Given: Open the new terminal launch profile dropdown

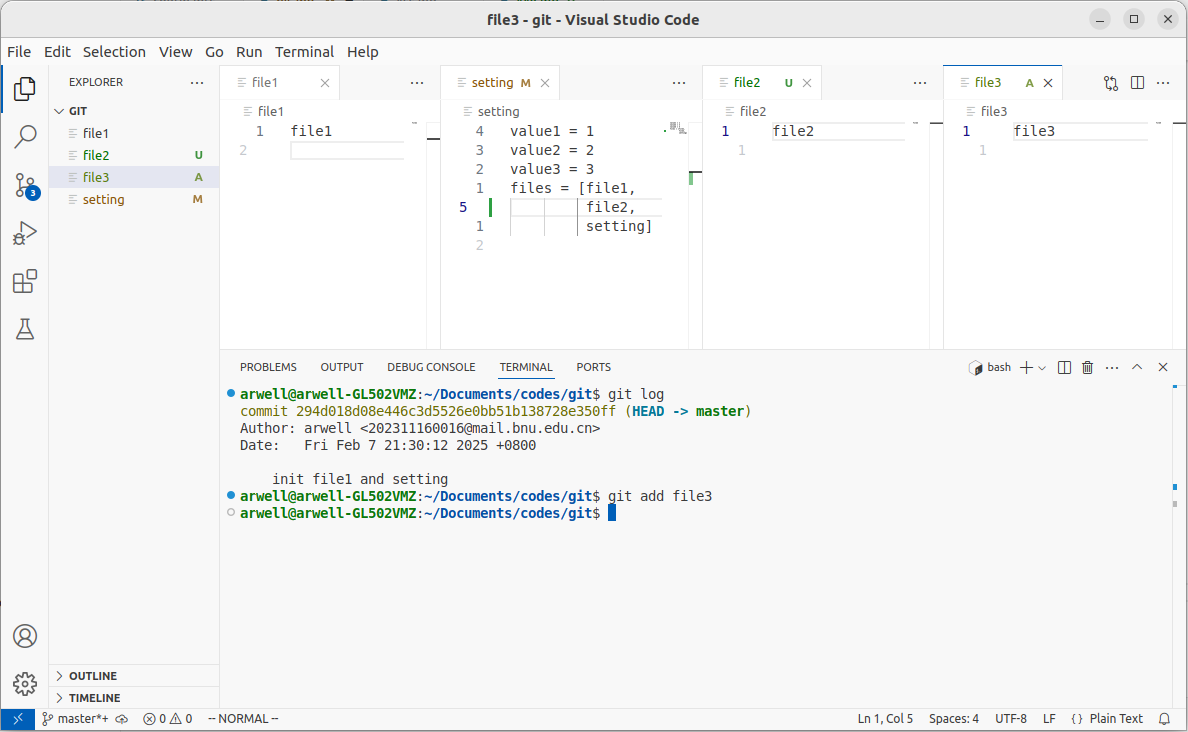Looking at the screenshot, I should tap(1042, 368).
